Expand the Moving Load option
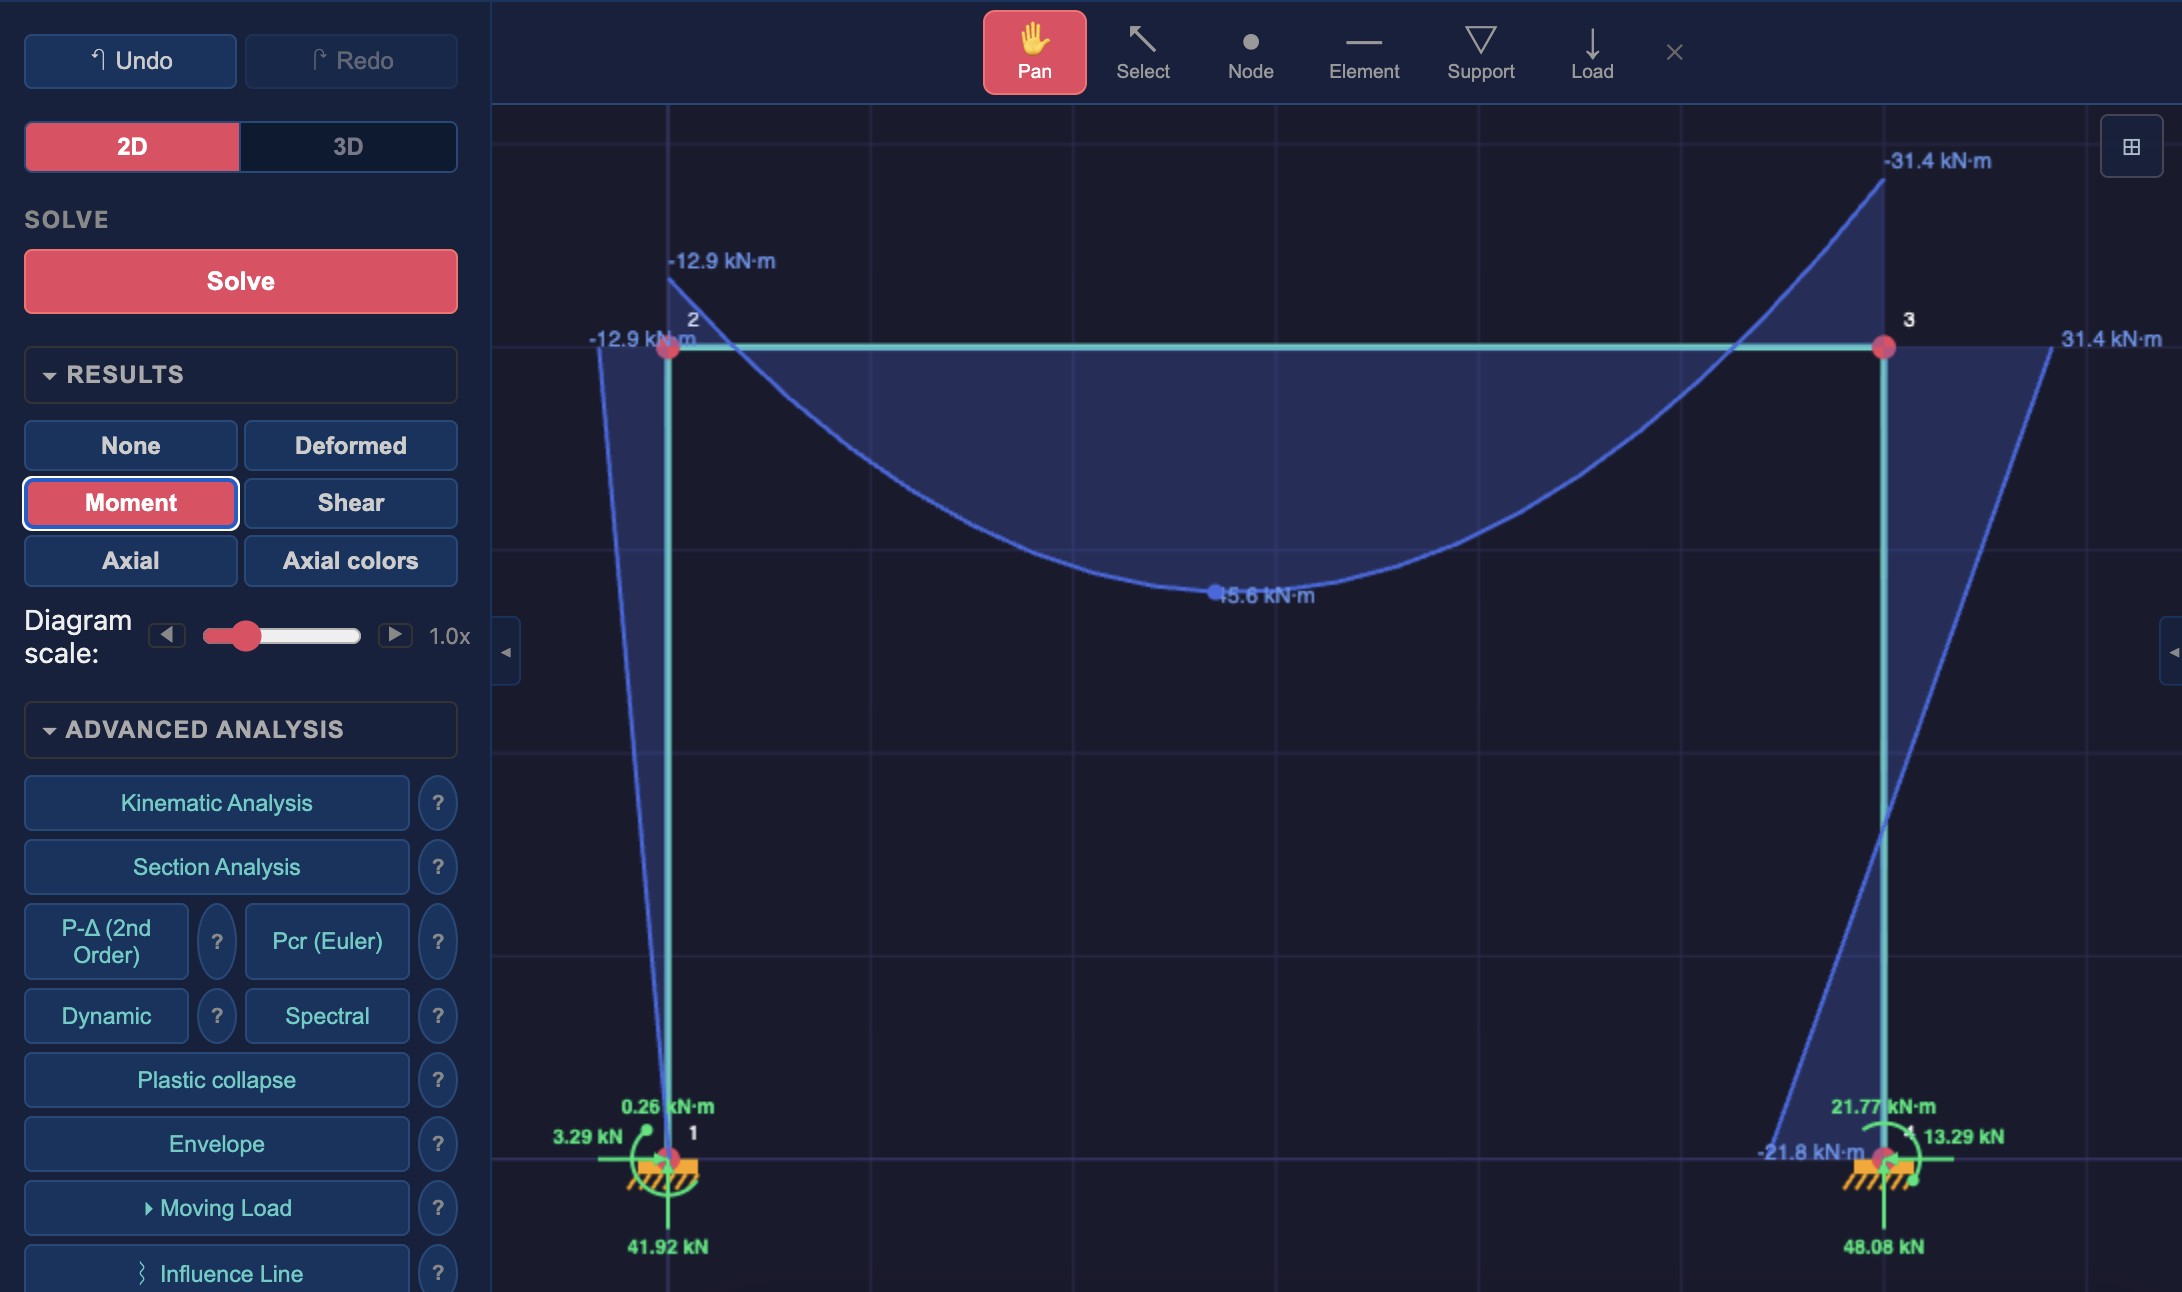The height and width of the screenshot is (1292, 2182). [217, 1208]
